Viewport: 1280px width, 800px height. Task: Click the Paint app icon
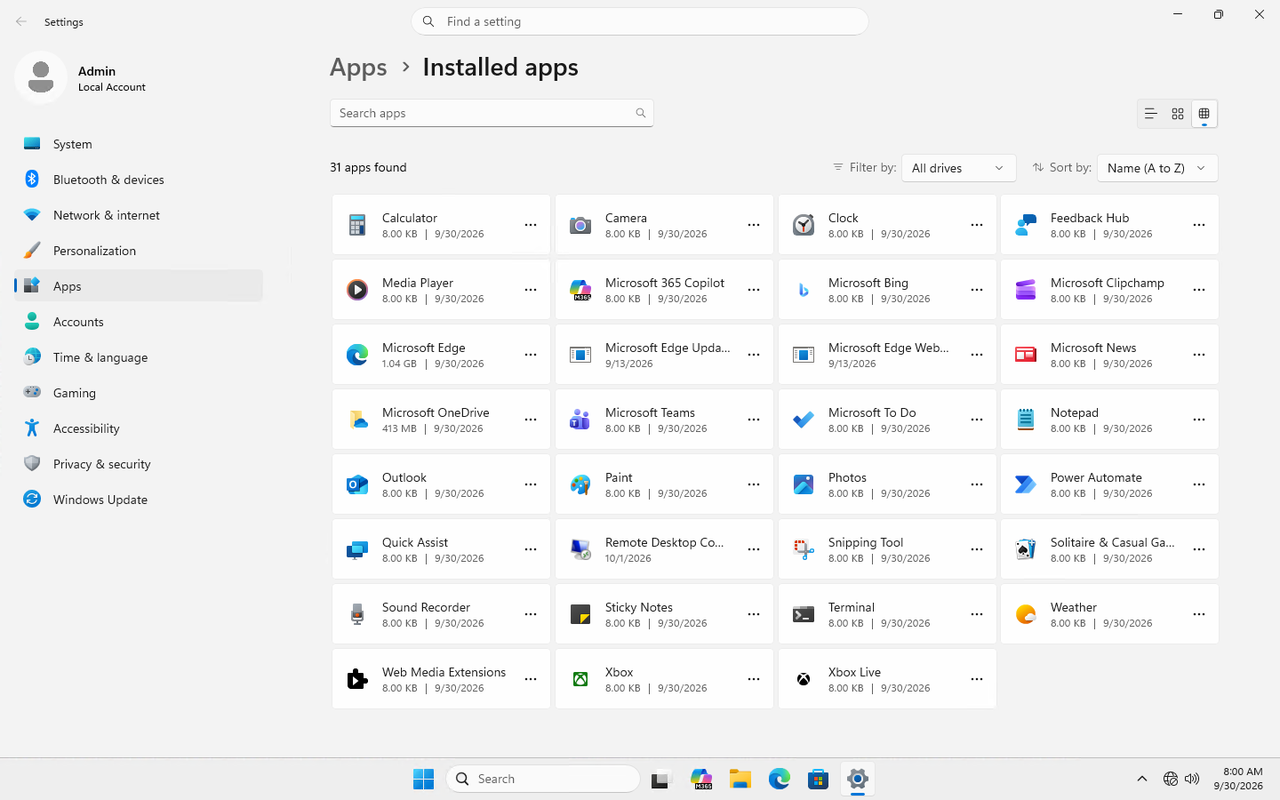580,485
